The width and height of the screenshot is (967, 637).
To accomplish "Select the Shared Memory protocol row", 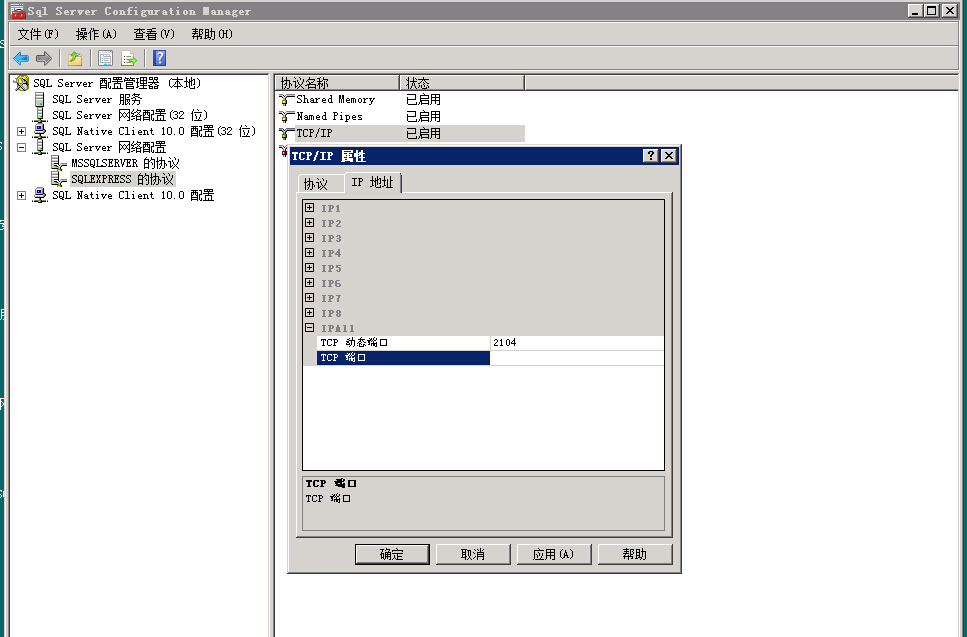I will click(401, 100).
